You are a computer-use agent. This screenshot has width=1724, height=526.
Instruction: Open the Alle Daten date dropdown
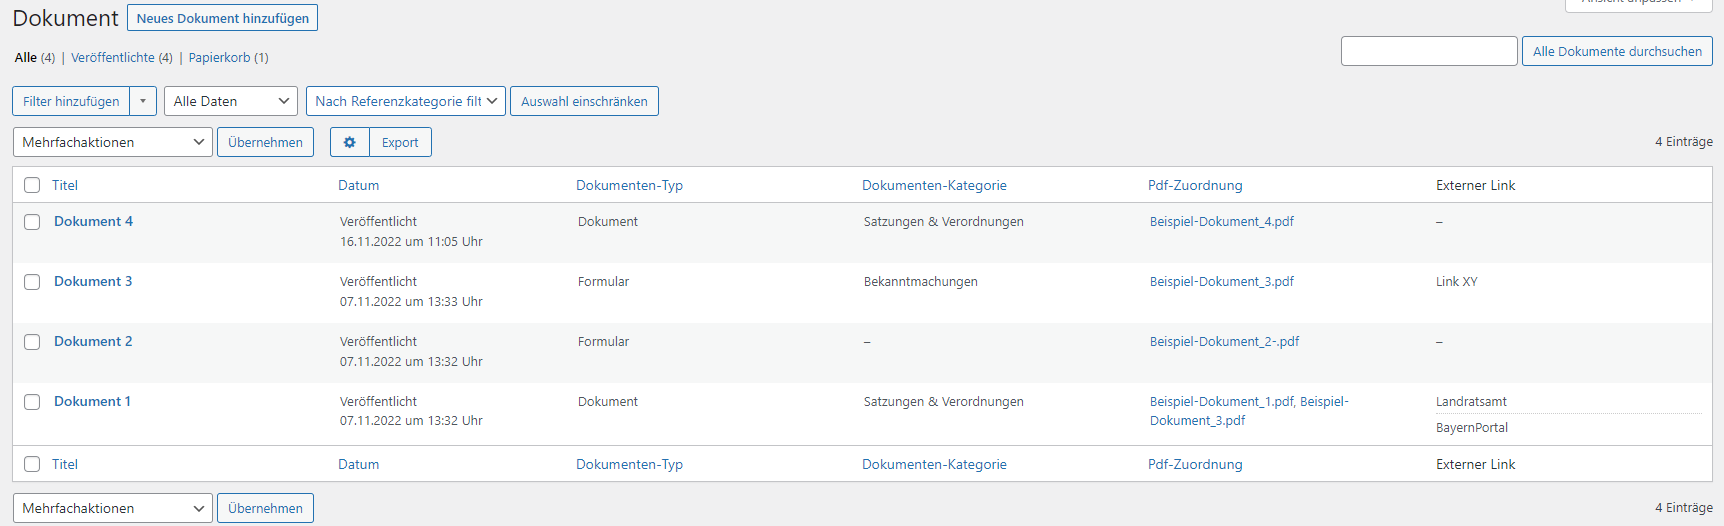click(231, 101)
